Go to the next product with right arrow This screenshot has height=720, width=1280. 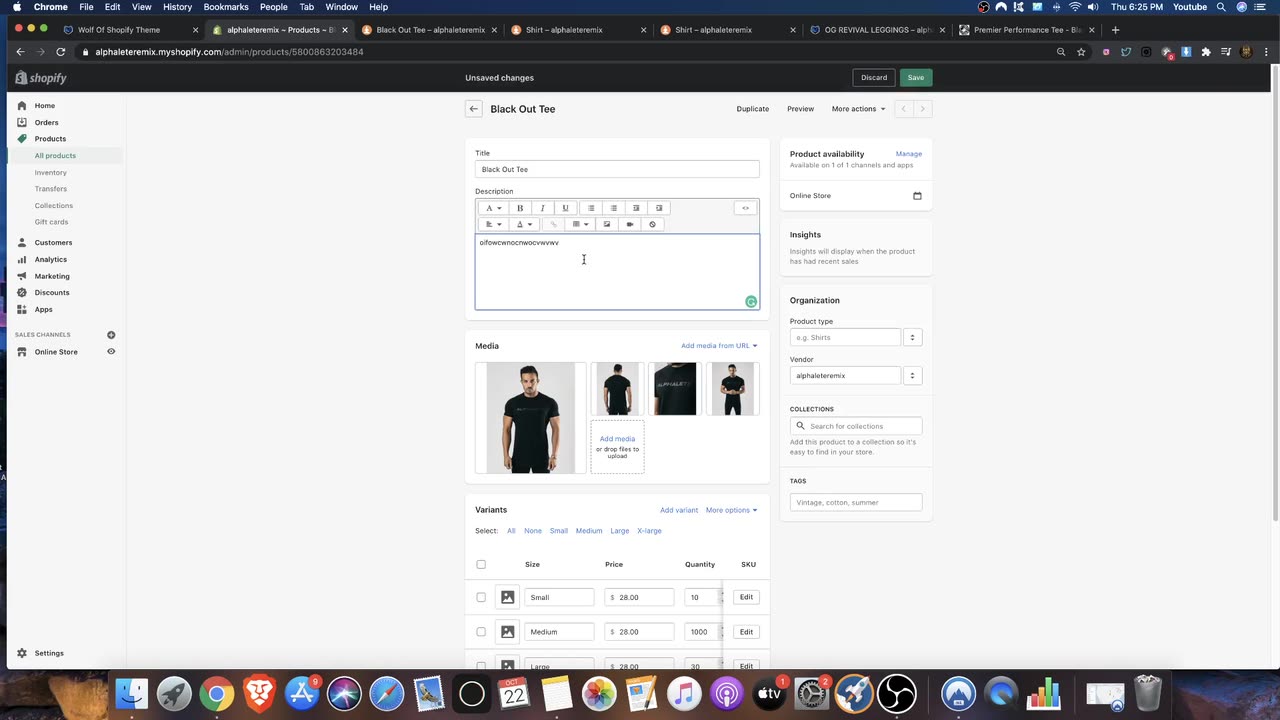pos(922,109)
